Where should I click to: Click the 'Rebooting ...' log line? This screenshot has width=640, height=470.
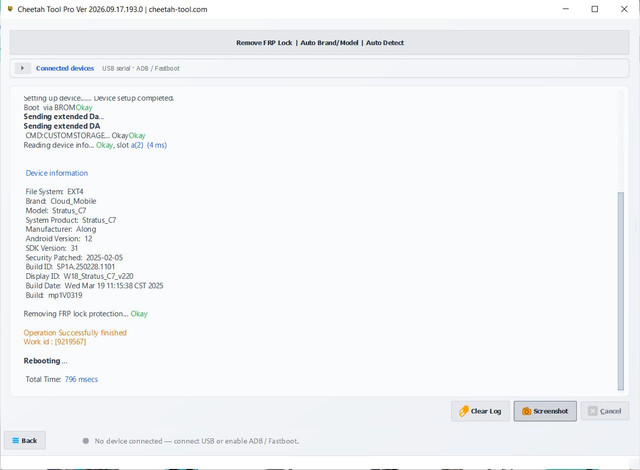[45, 361]
